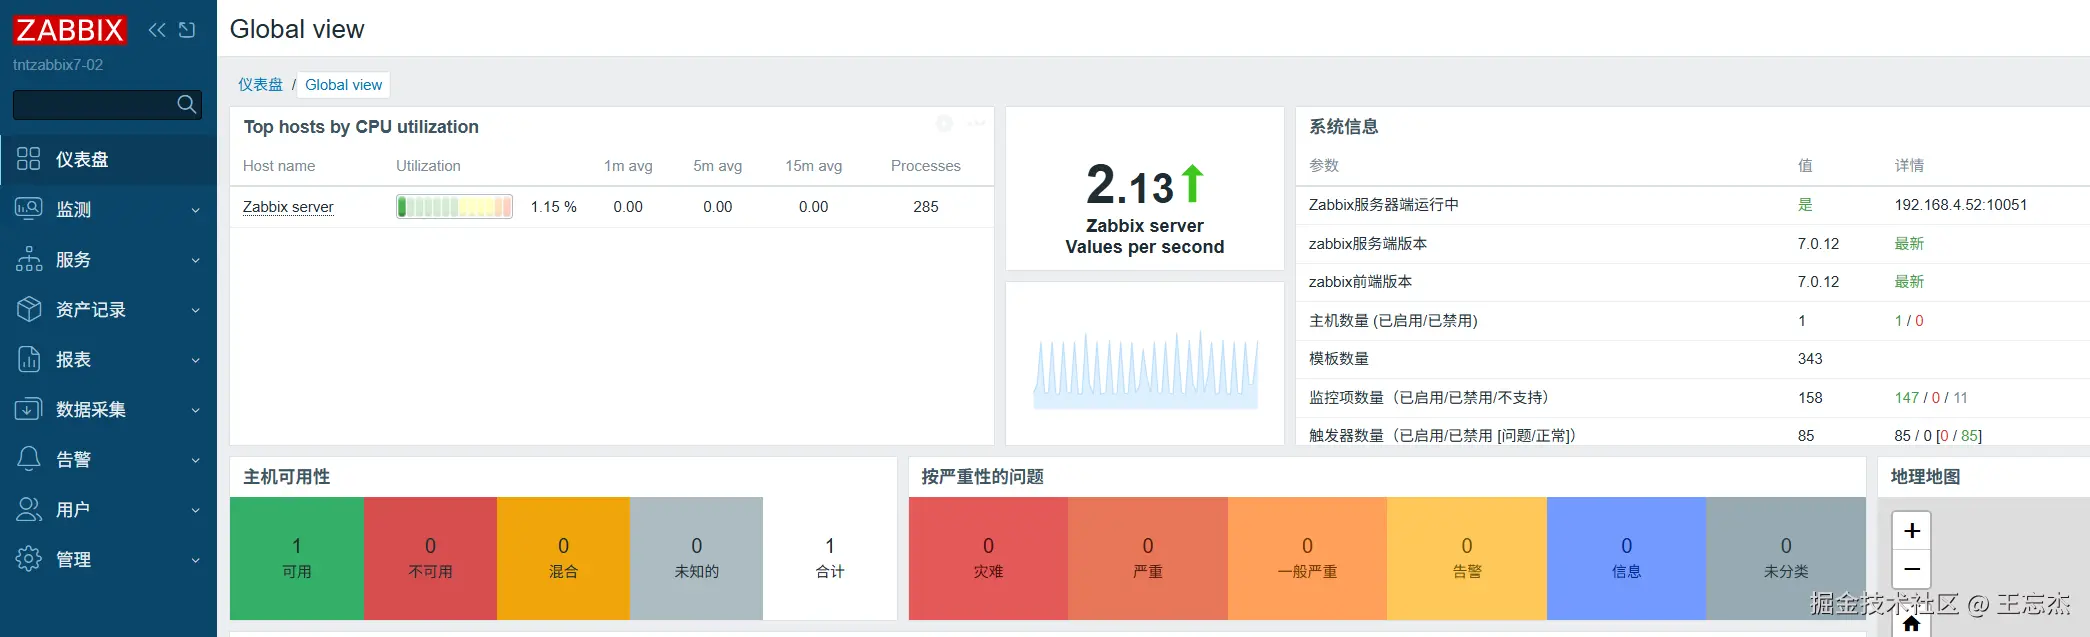Click the 严重 severity tile
This screenshot has height=637, width=2090.
(x=1148, y=558)
